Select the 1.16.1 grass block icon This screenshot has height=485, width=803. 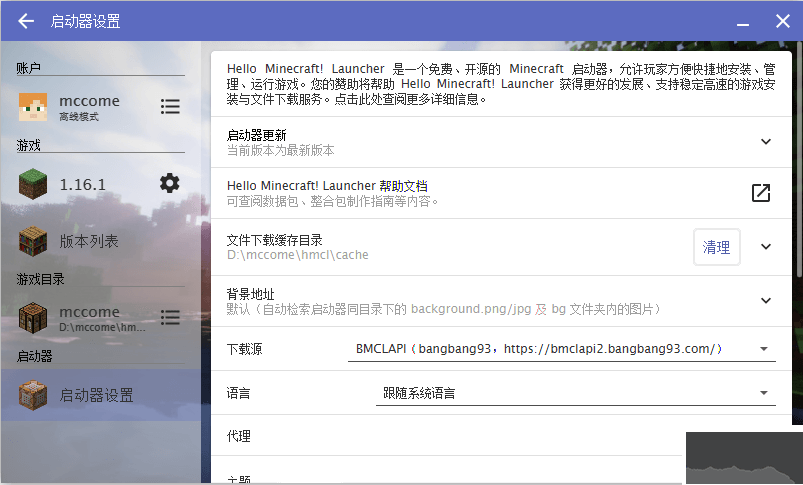pyautogui.click(x=33, y=184)
